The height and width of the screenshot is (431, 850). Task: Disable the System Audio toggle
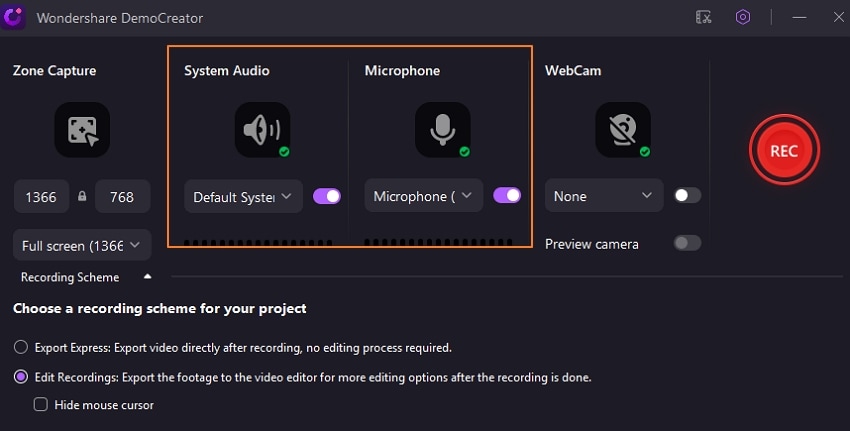pyautogui.click(x=327, y=196)
